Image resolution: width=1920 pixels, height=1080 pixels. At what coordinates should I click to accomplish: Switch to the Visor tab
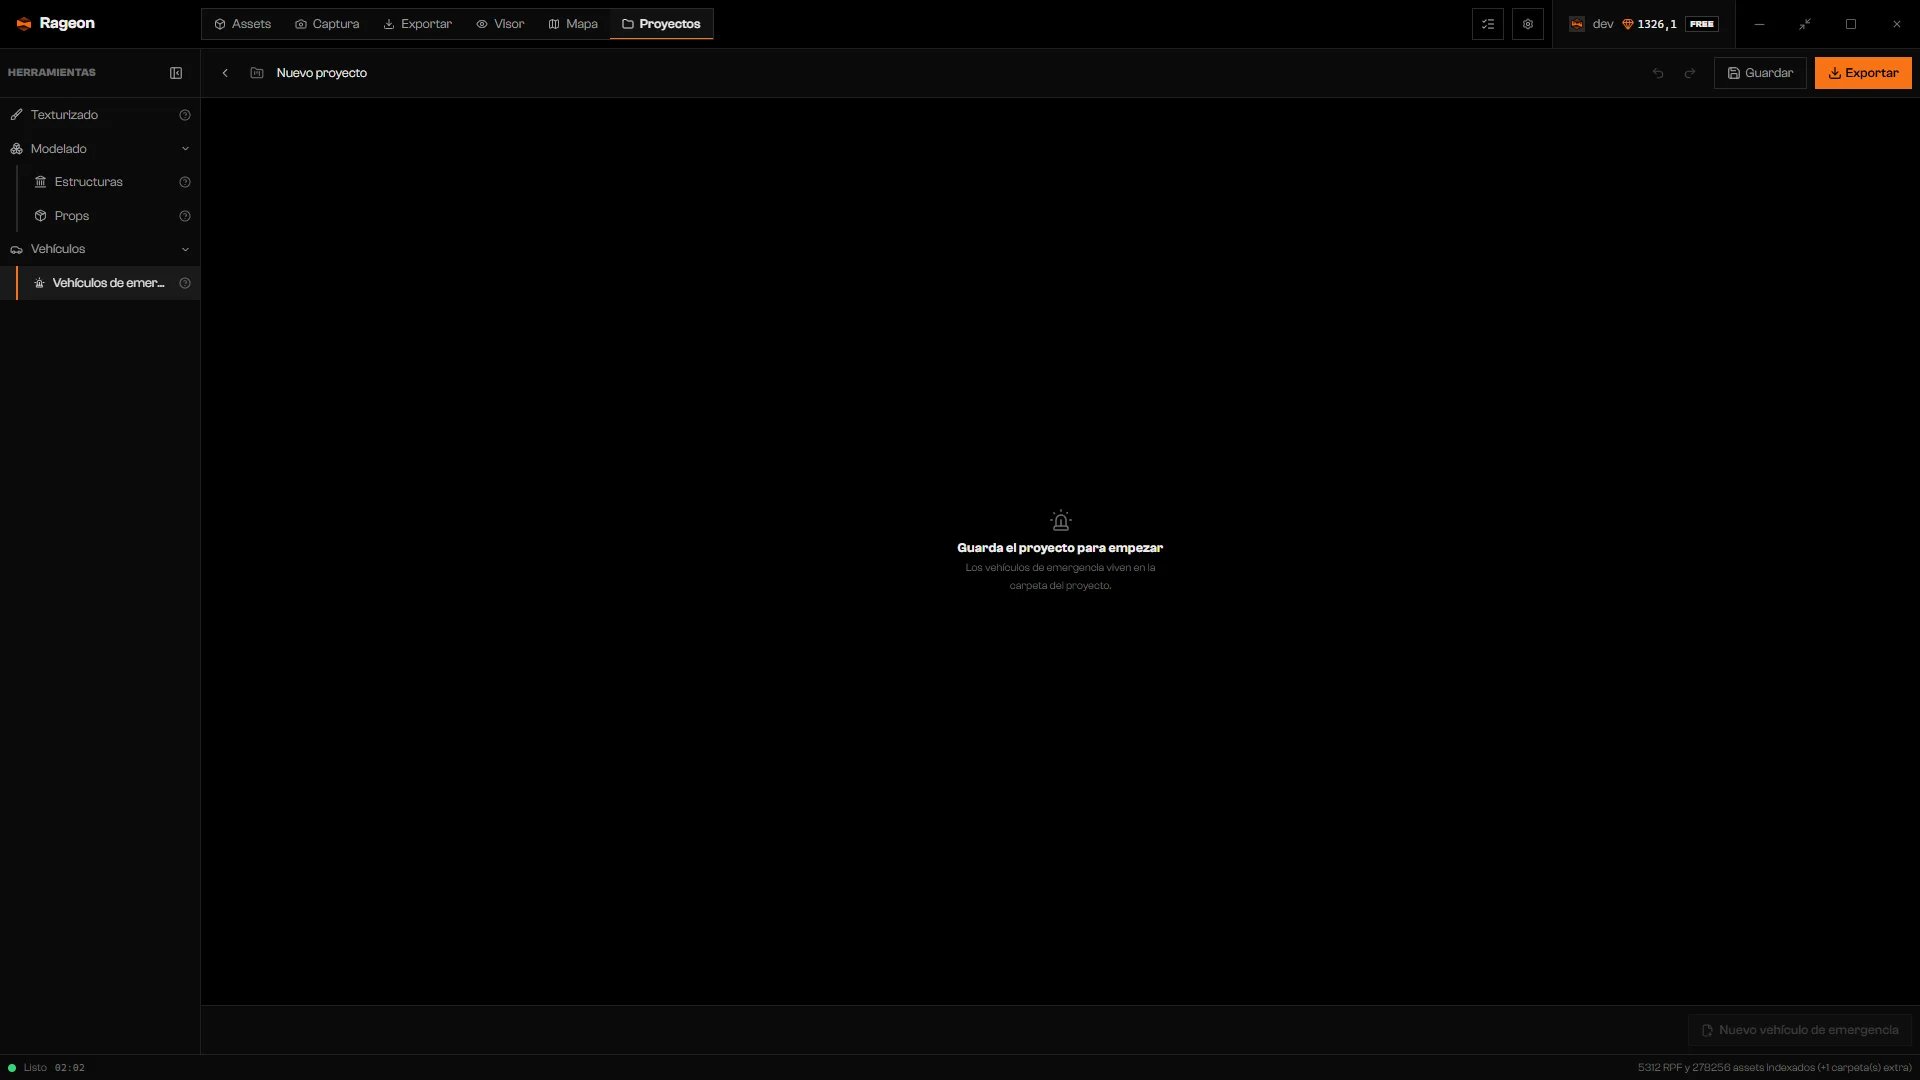tap(500, 24)
